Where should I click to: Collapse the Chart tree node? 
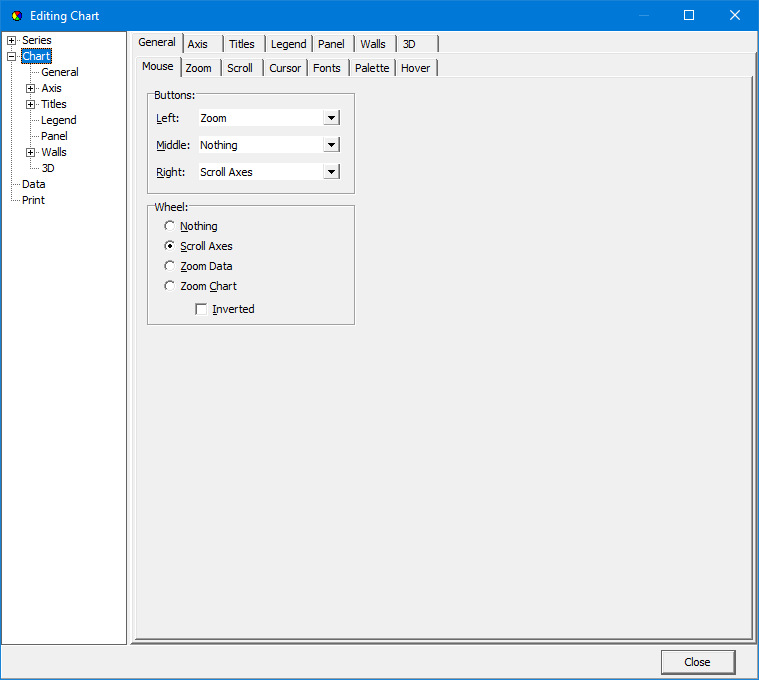[x=12, y=56]
